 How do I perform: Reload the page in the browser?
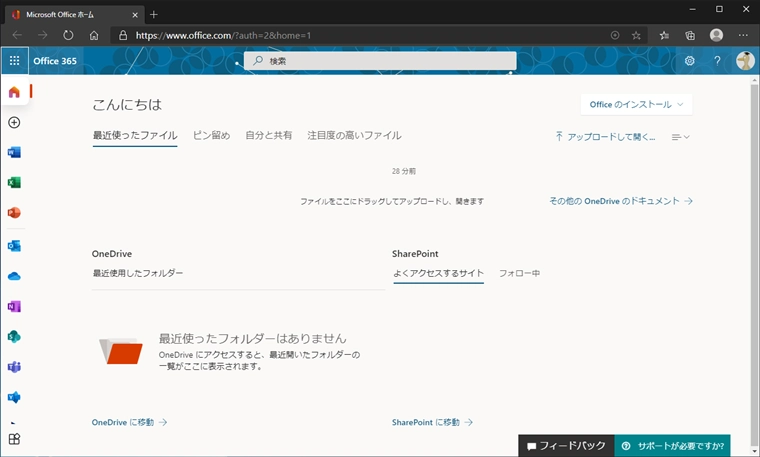click(68, 35)
